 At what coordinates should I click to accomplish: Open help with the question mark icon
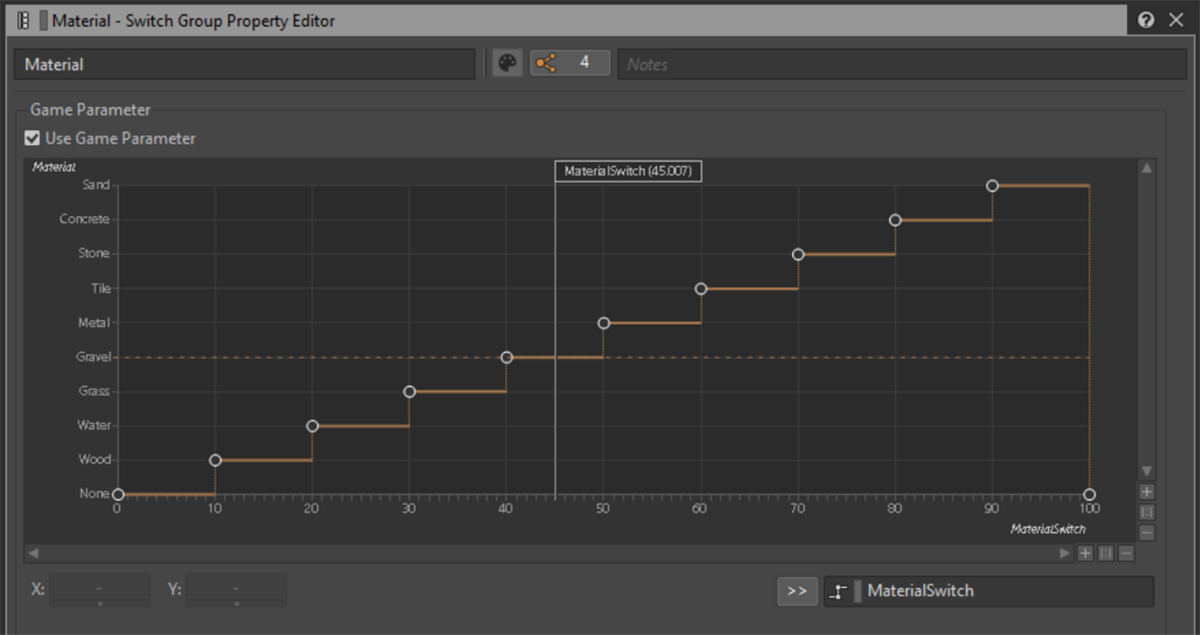point(1146,20)
